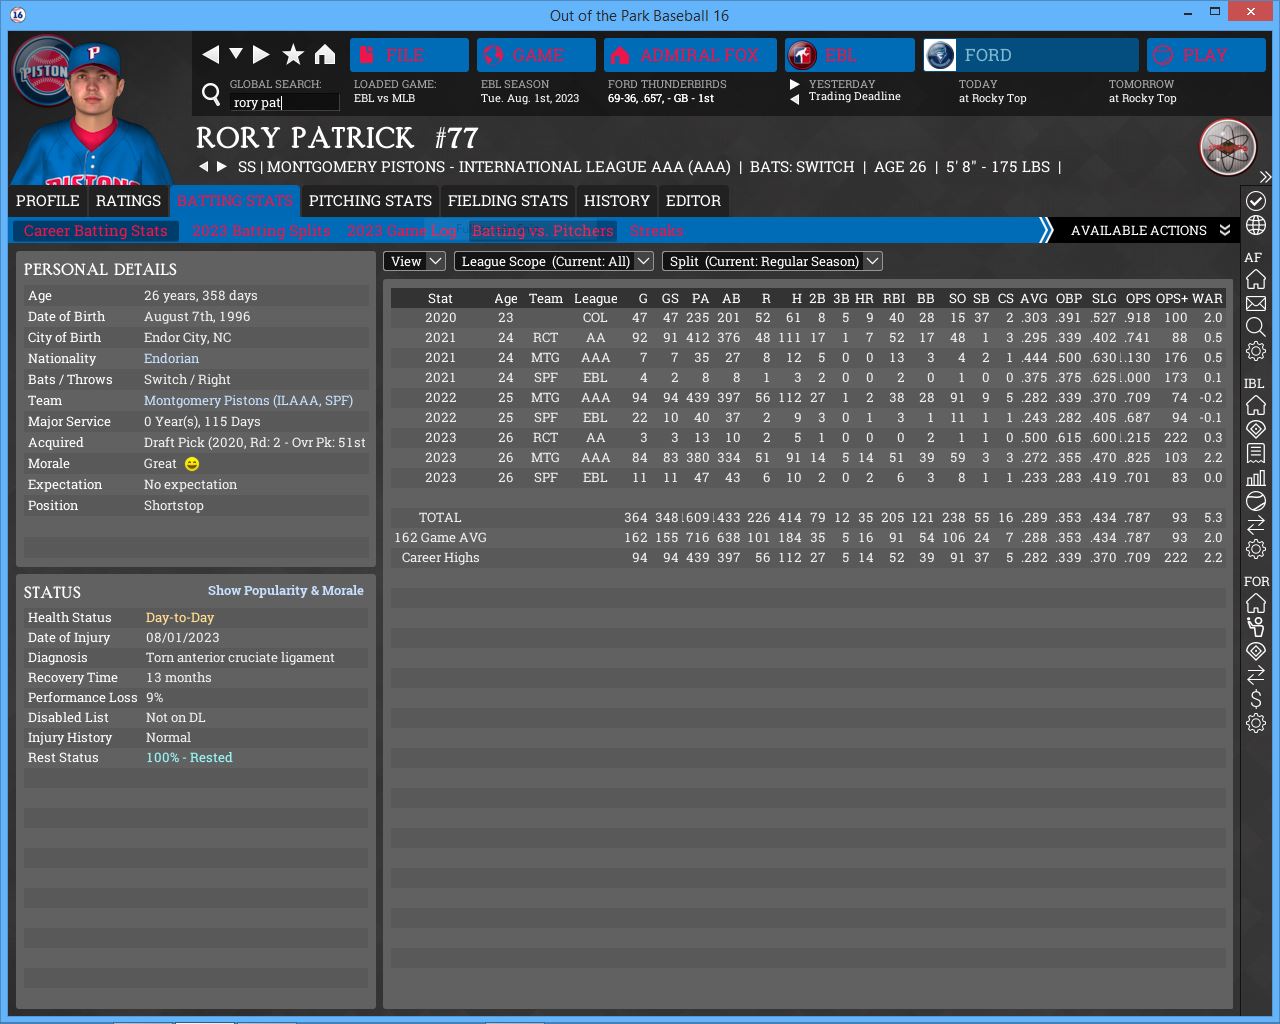The height and width of the screenshot is (1024, 1280).
Task: Click the IBL baseball icon in sidebar
Action: pos(1256,501)
